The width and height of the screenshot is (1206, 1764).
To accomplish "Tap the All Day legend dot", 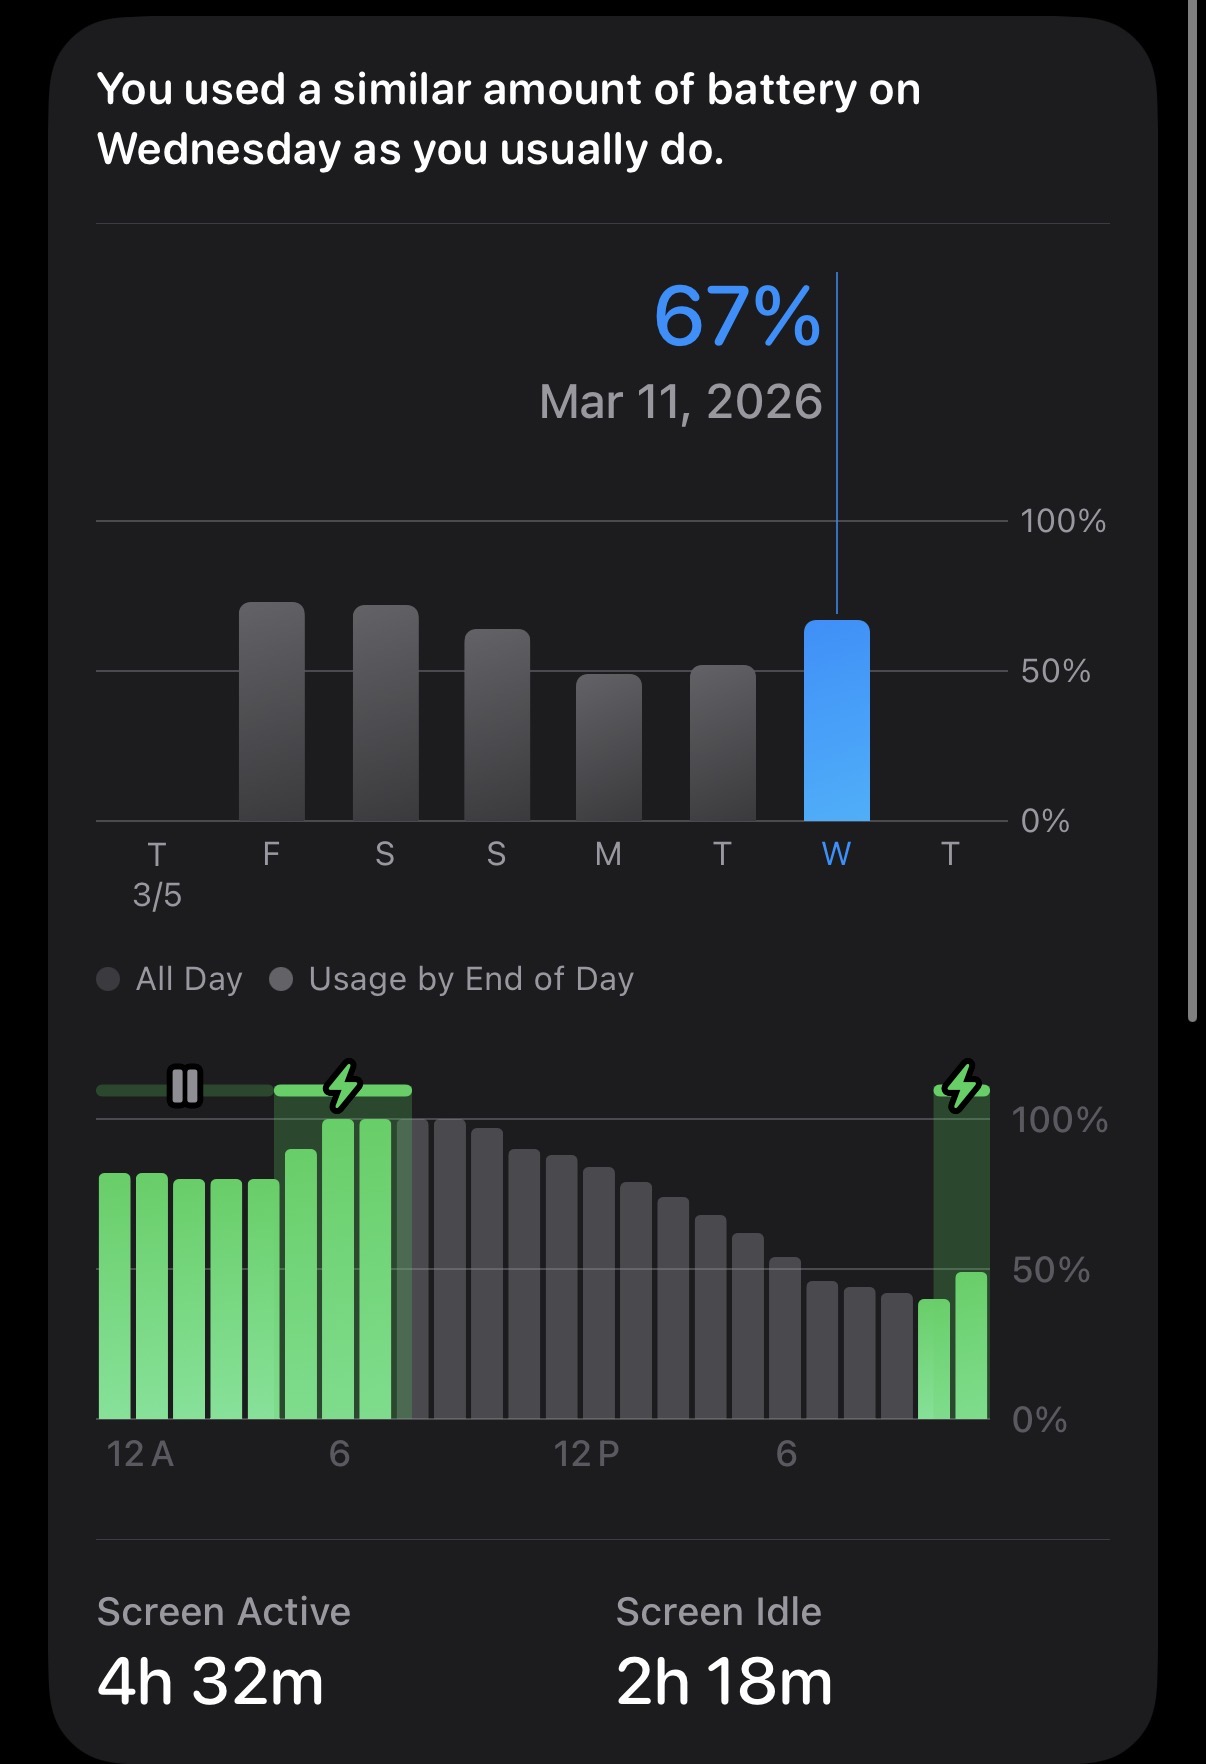I will coord(108,979).
